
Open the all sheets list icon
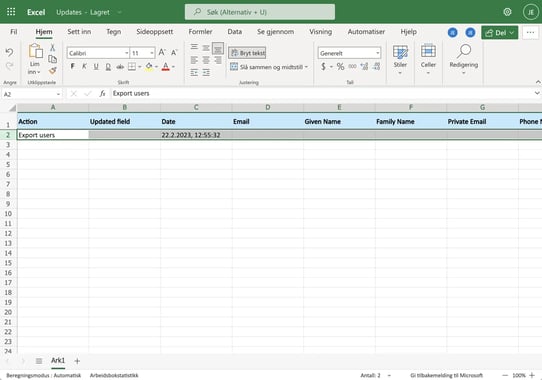pos(39,361)
